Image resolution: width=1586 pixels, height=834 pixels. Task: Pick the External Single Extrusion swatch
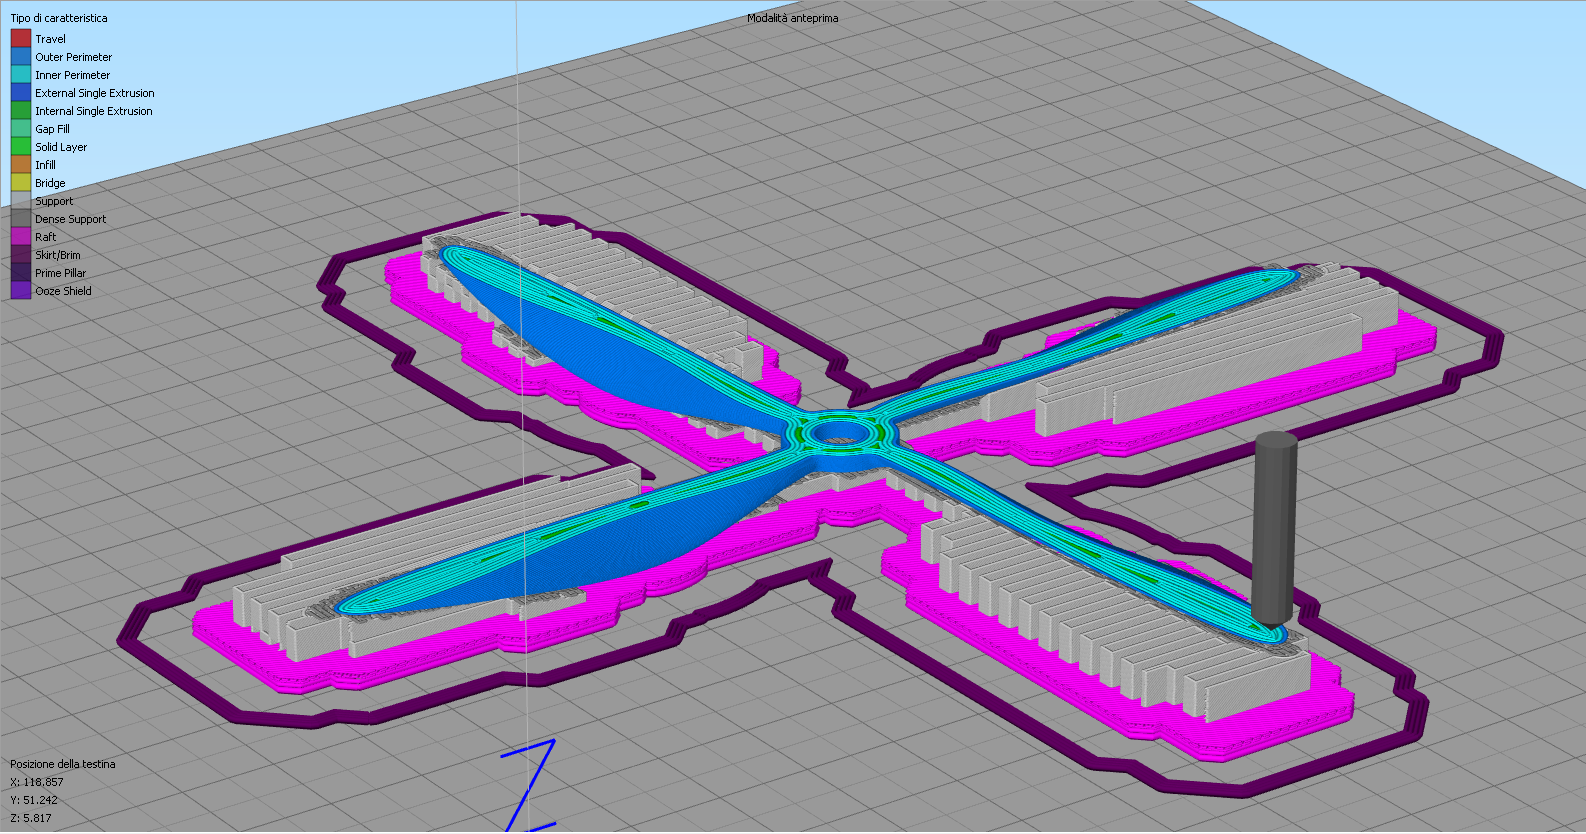coord(21,93)
